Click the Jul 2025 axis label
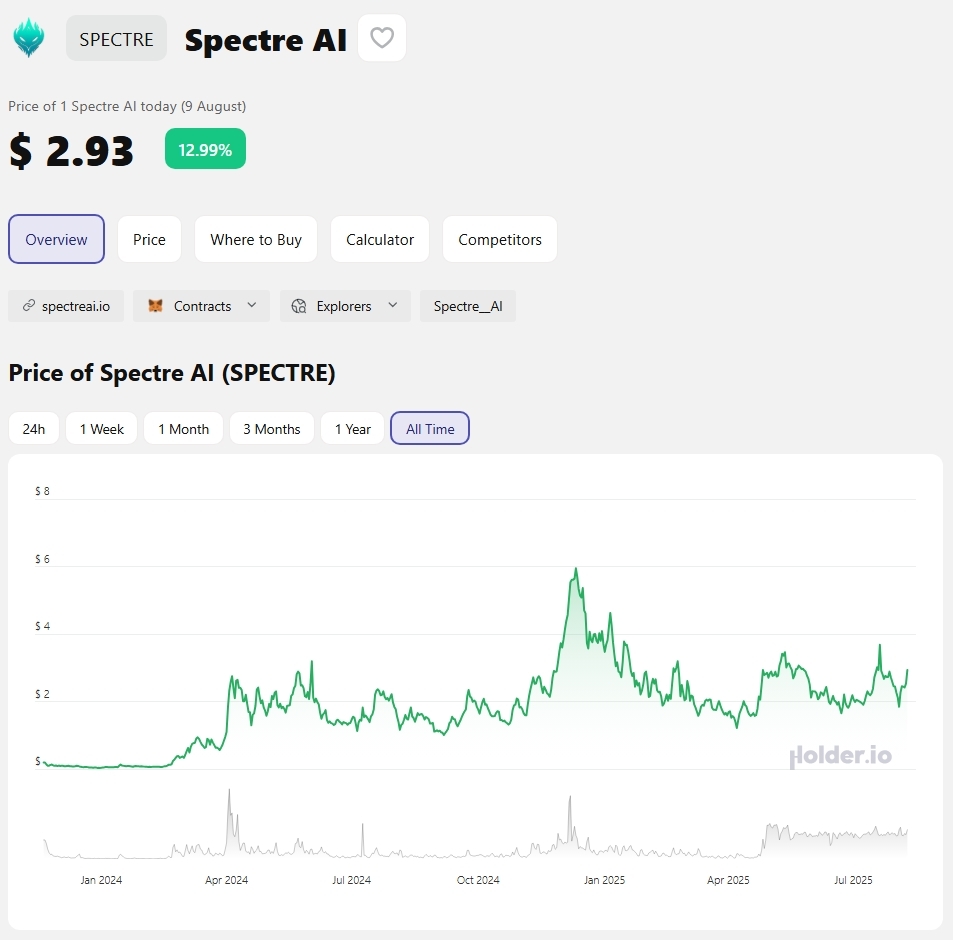This screenshot has height=940, width=953. tap(853, 880)
